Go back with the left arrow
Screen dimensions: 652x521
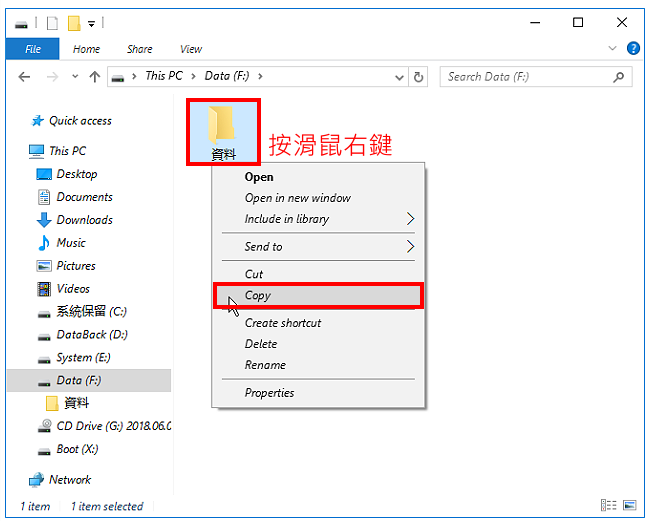(x=25, y=77)
